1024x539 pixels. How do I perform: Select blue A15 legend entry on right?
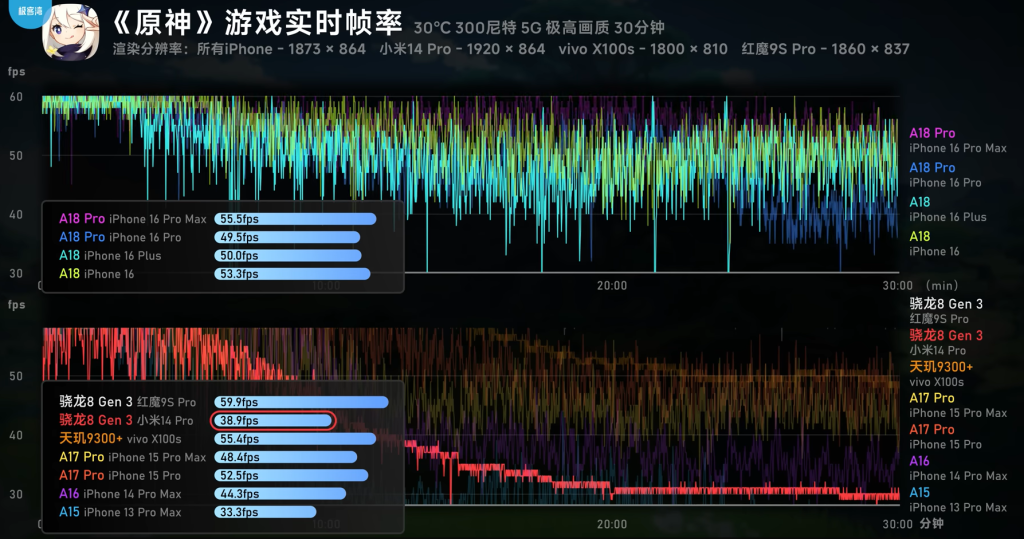pos(957,500)
